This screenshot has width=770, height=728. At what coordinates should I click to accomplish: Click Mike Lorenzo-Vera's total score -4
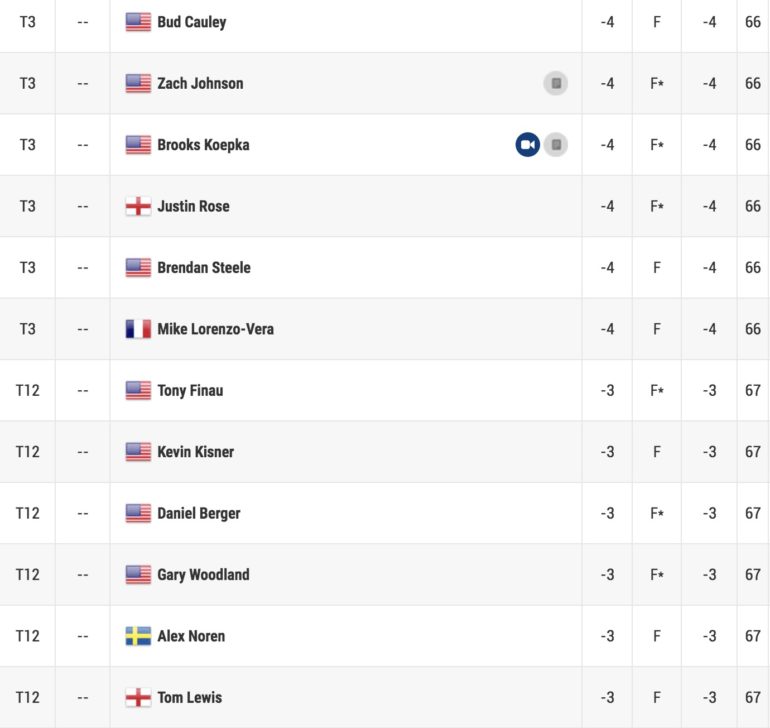(607, 329)
